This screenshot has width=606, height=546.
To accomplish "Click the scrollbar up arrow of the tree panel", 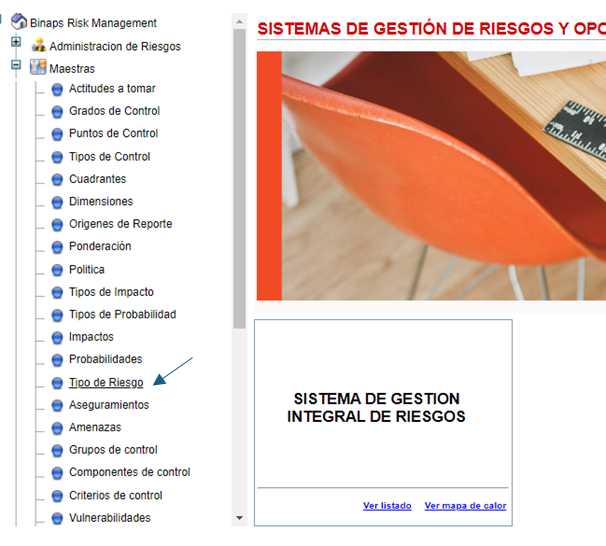I will tap(239, 22).
